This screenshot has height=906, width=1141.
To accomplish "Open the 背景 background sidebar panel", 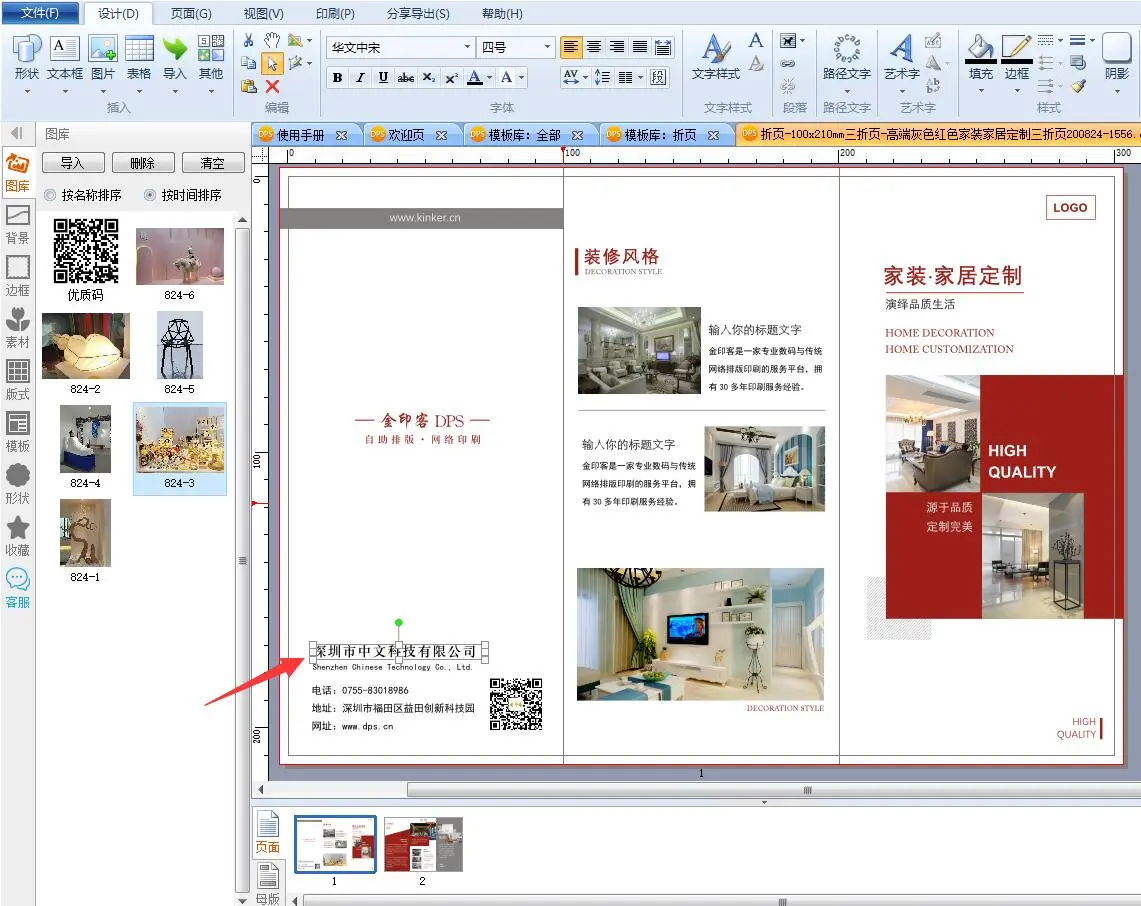I will click(x=17, y=222).
